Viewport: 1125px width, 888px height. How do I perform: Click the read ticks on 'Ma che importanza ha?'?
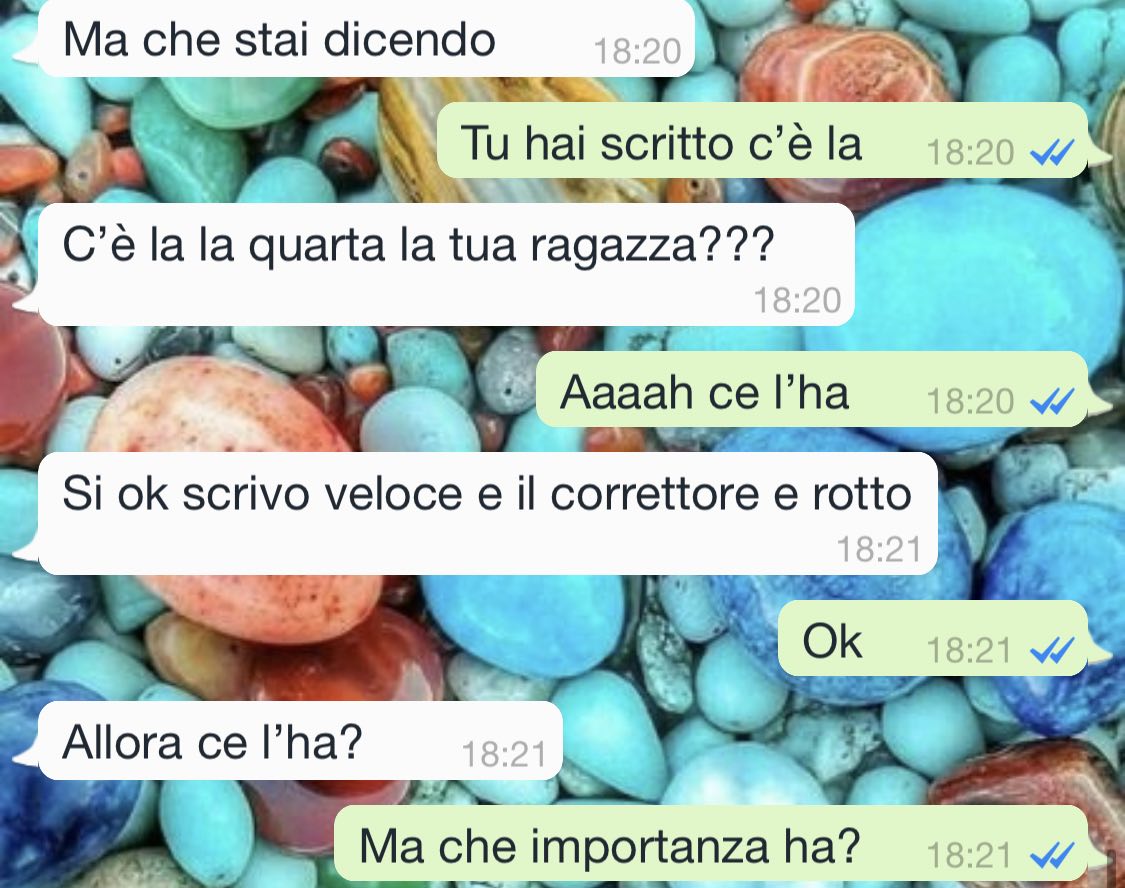click(1052, 855)
